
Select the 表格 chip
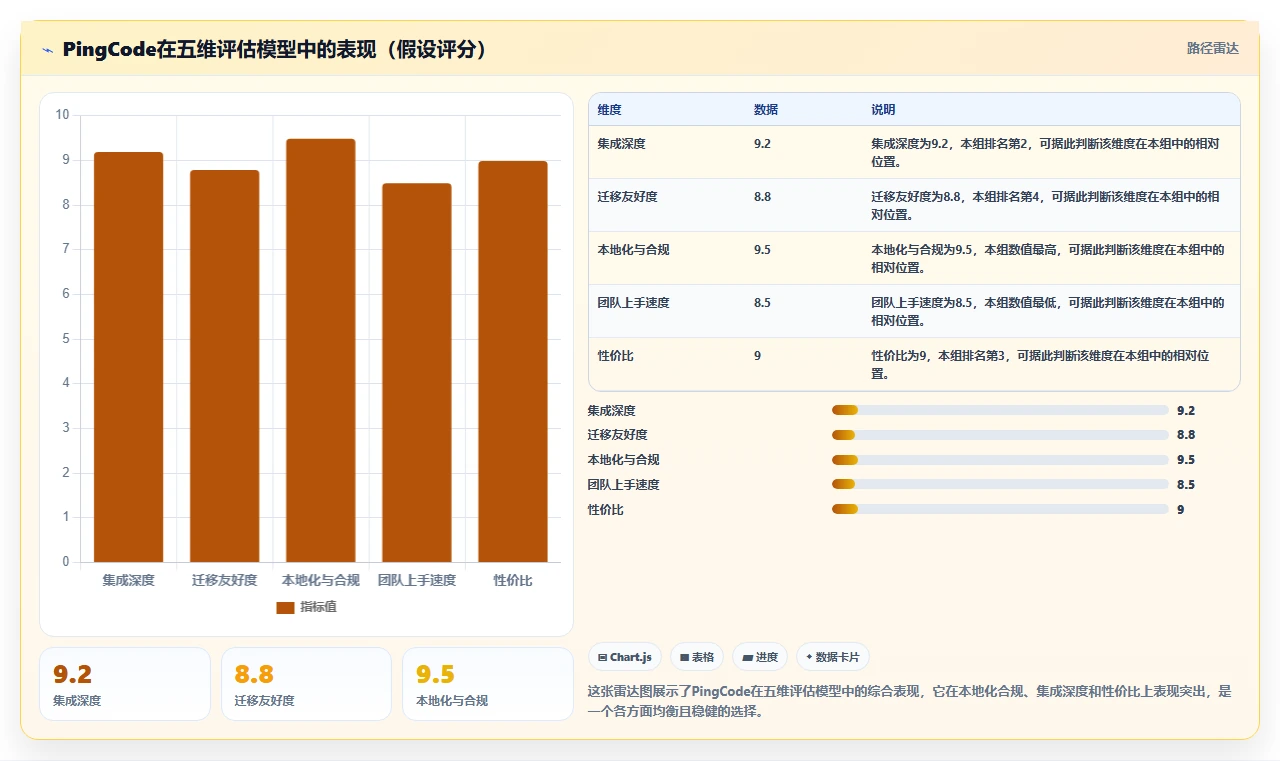pos(697,657)
